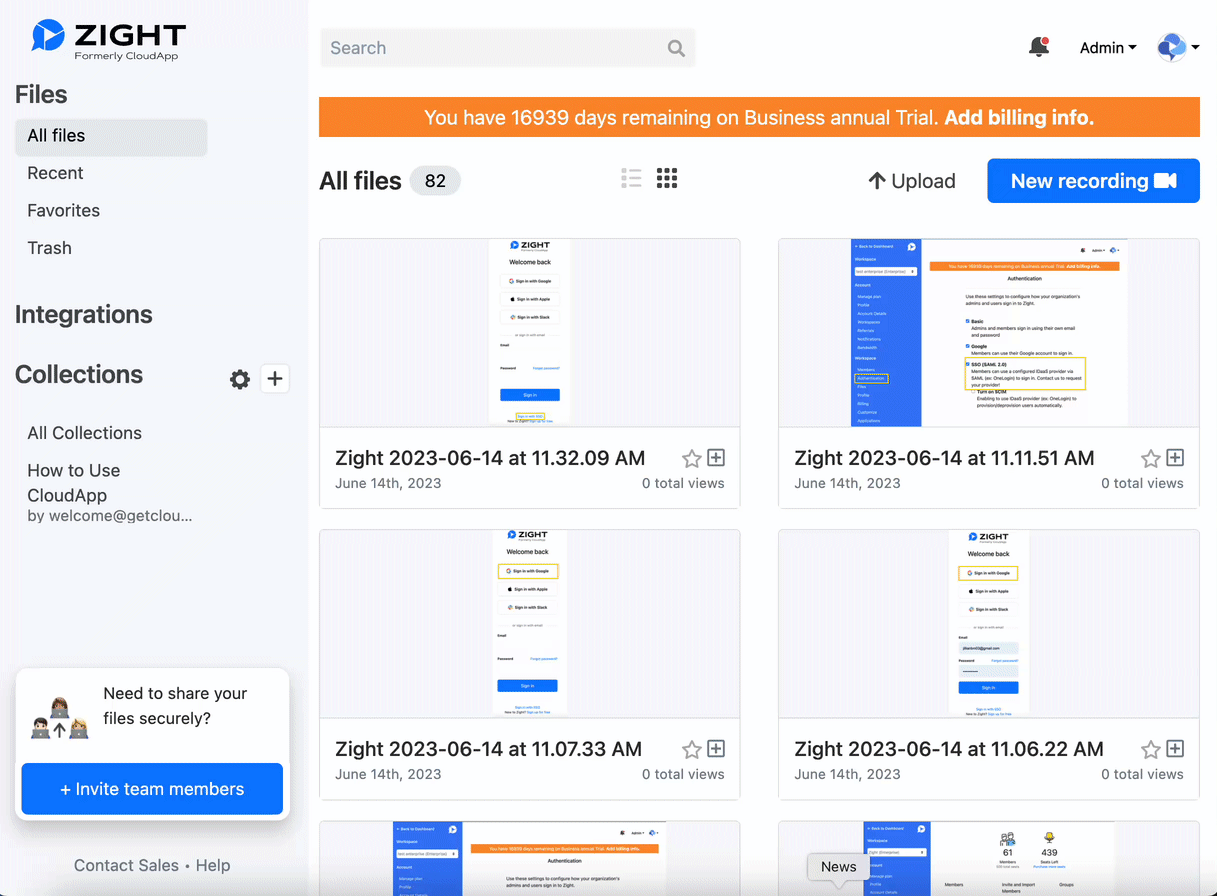Add 11.32.09 AM file to collection
Image resolution: width=1217 pixels, height=896 pixels.
click(716, 458)
